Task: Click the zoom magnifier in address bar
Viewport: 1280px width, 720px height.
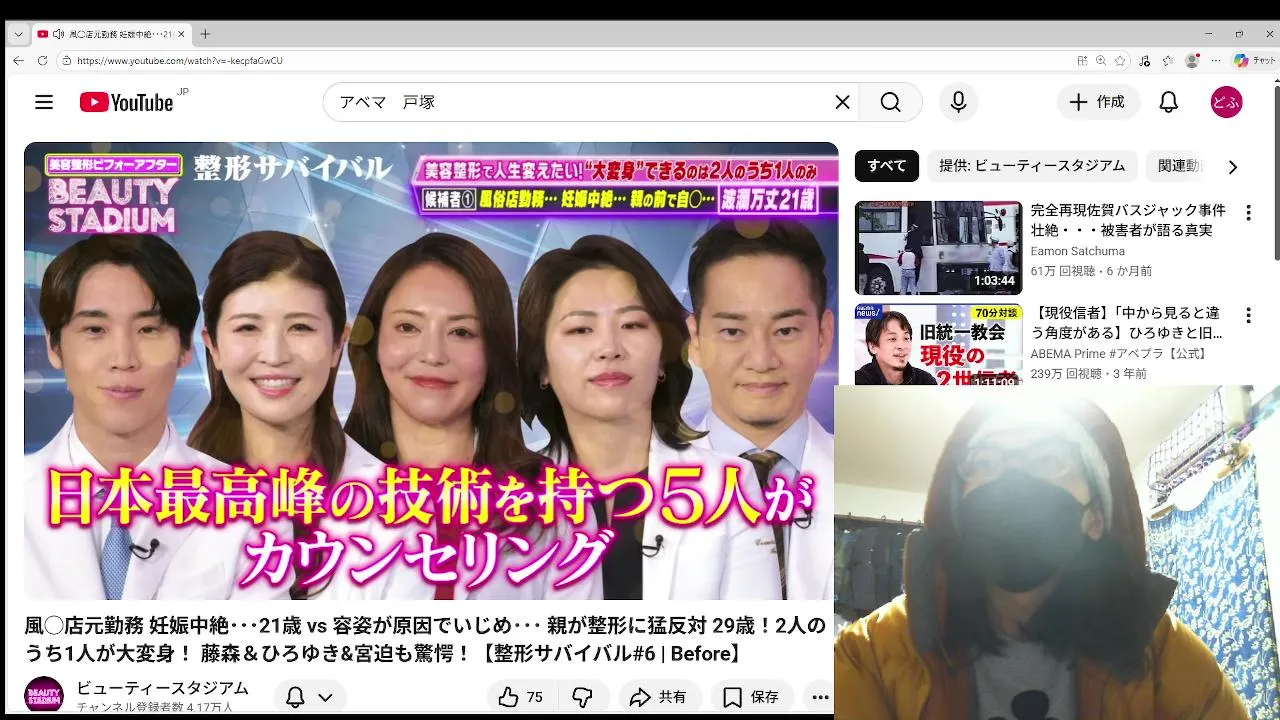Action: (1101, 60)
